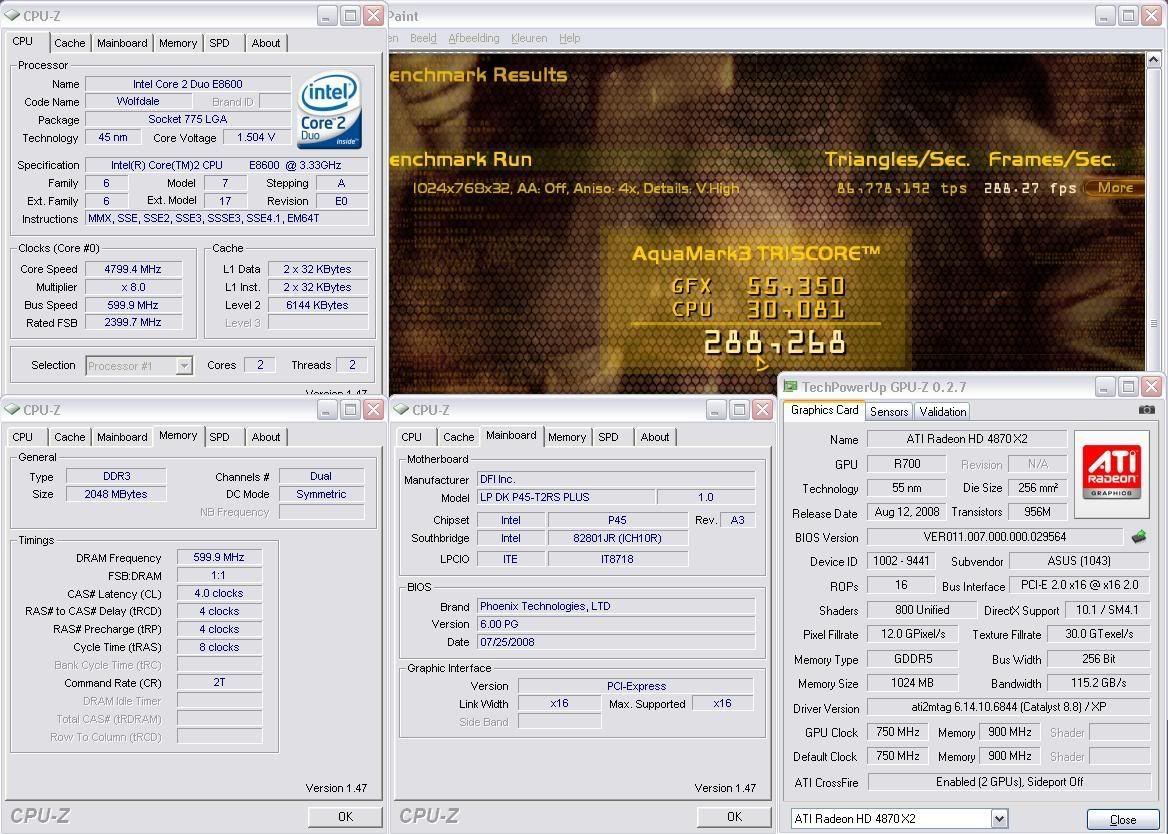Click the Device ID 1002 - 9441 field
Image resolution: width=1168 pixels, height=834 pixels.
(901, 561)
